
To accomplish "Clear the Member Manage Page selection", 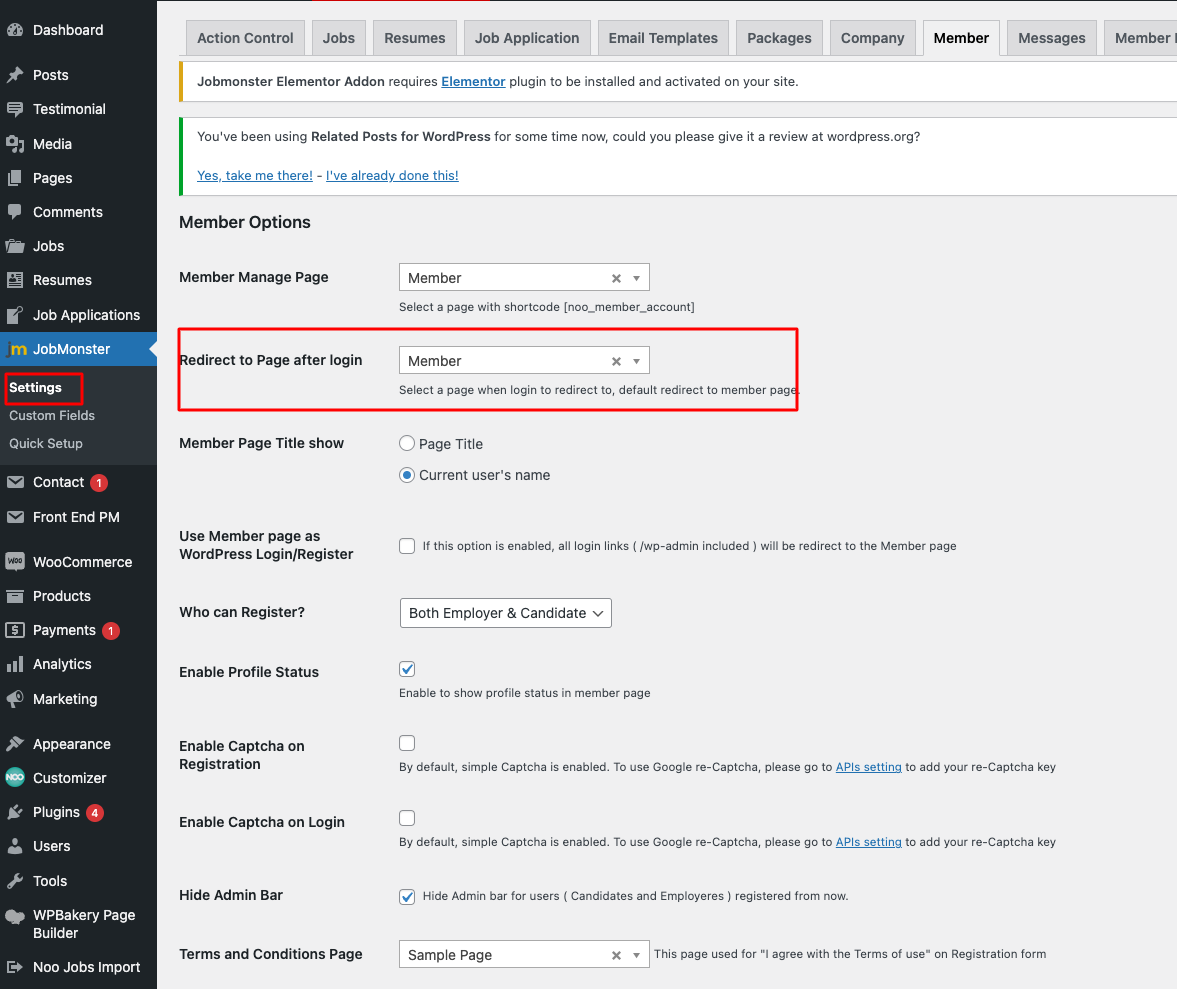I will [x=616, y=278].
